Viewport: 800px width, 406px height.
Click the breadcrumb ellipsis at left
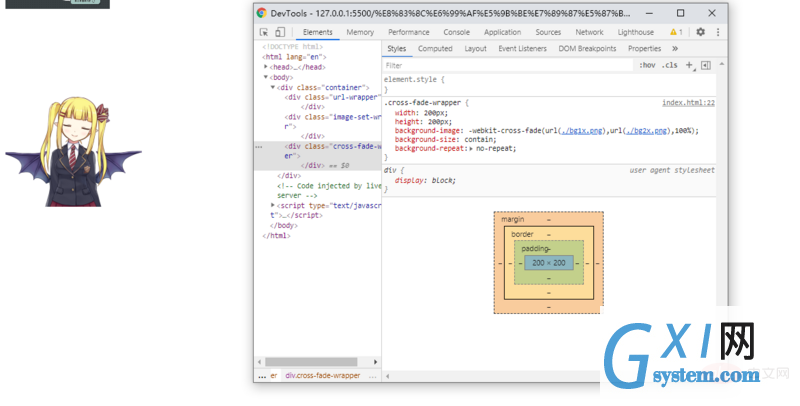tap(262, 376)
